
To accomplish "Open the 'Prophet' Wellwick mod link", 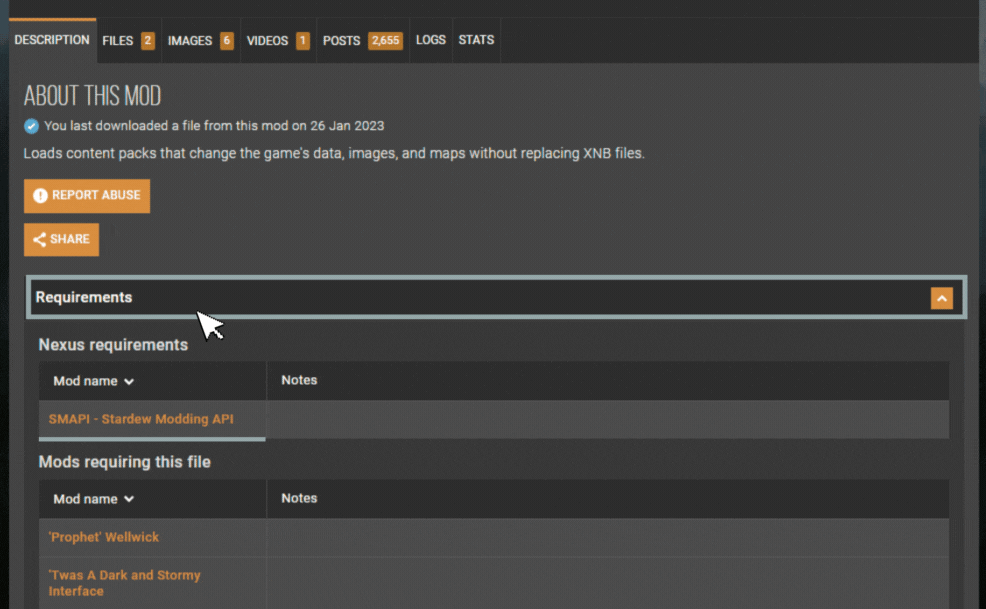I will click(x=104, y=537).
